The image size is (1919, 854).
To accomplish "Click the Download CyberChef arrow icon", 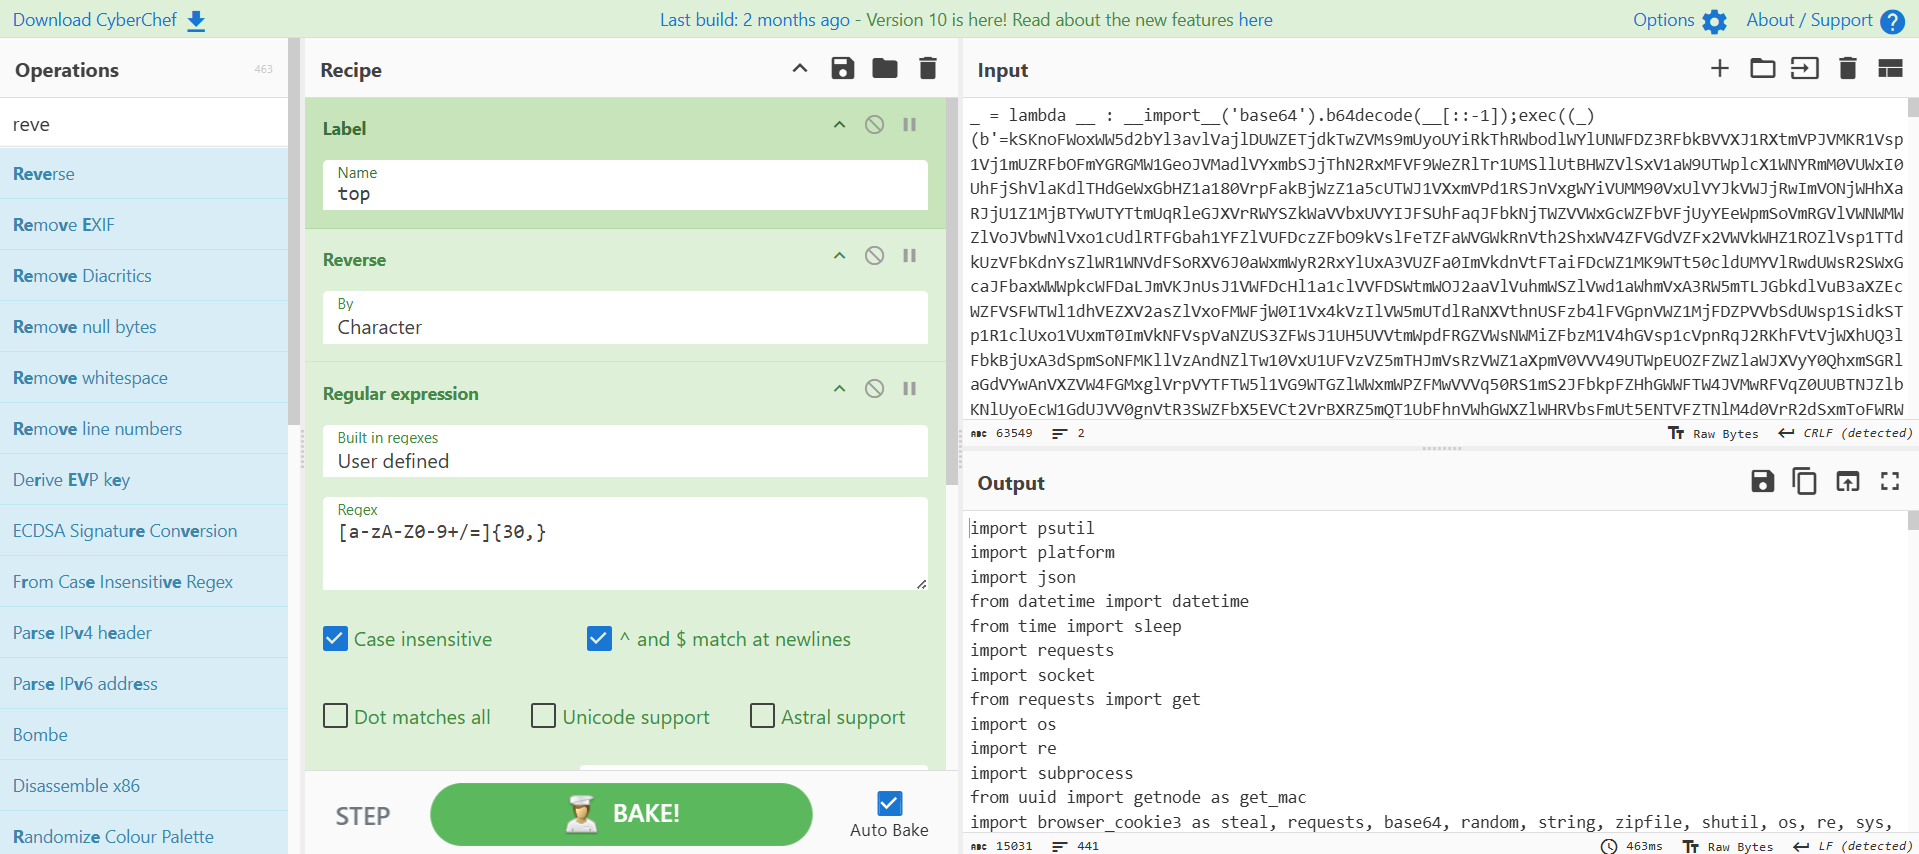I will [x=196, y=21].
